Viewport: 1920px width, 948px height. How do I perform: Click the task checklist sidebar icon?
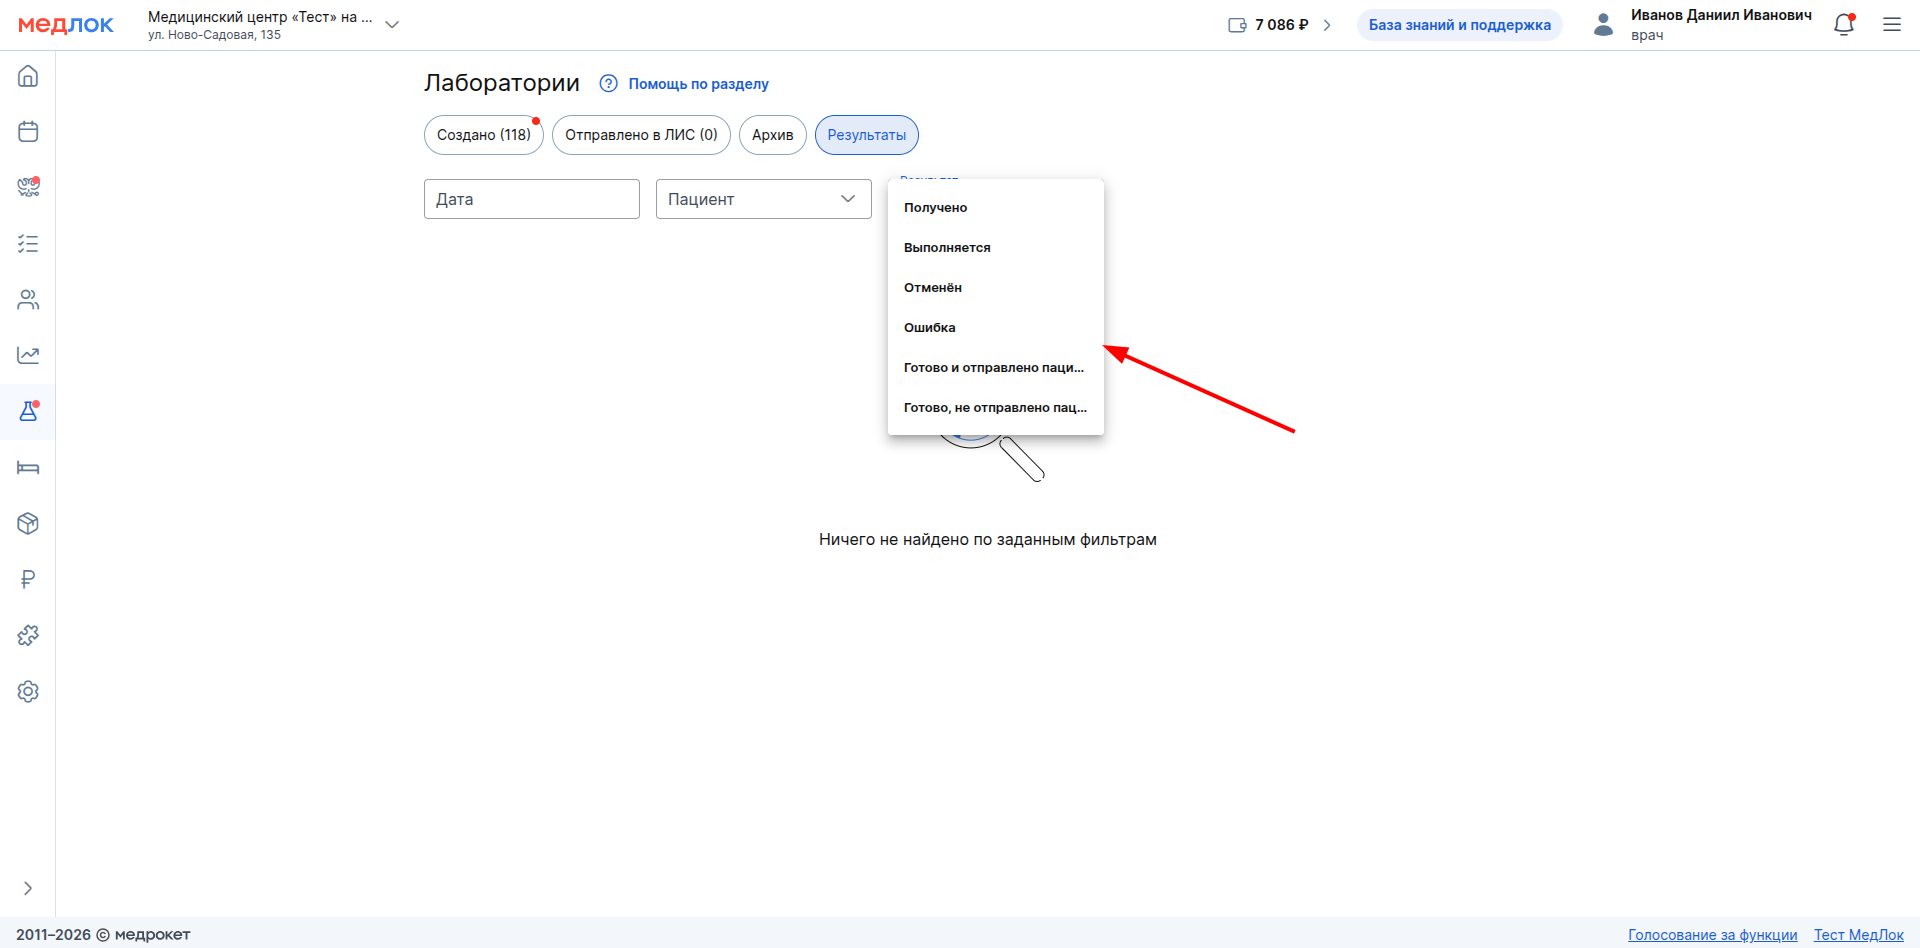pos(28,244)
